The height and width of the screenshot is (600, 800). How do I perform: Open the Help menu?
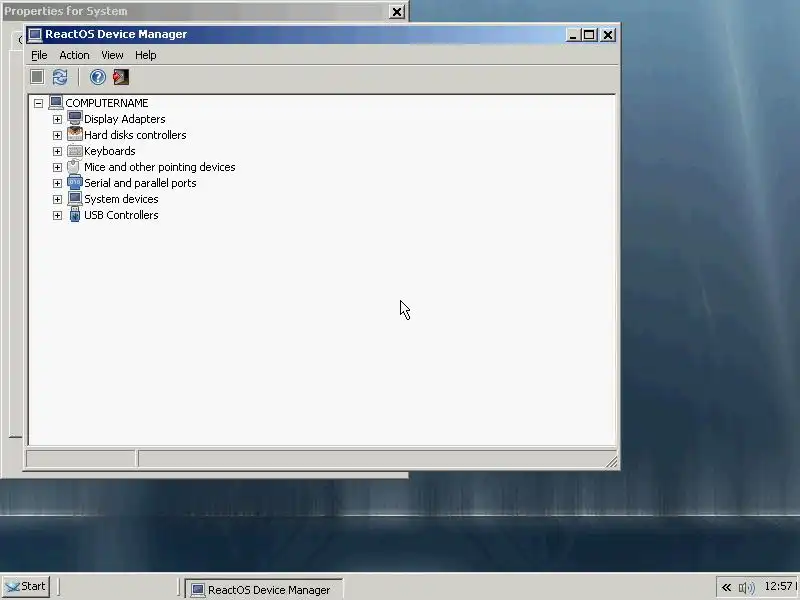145,55
